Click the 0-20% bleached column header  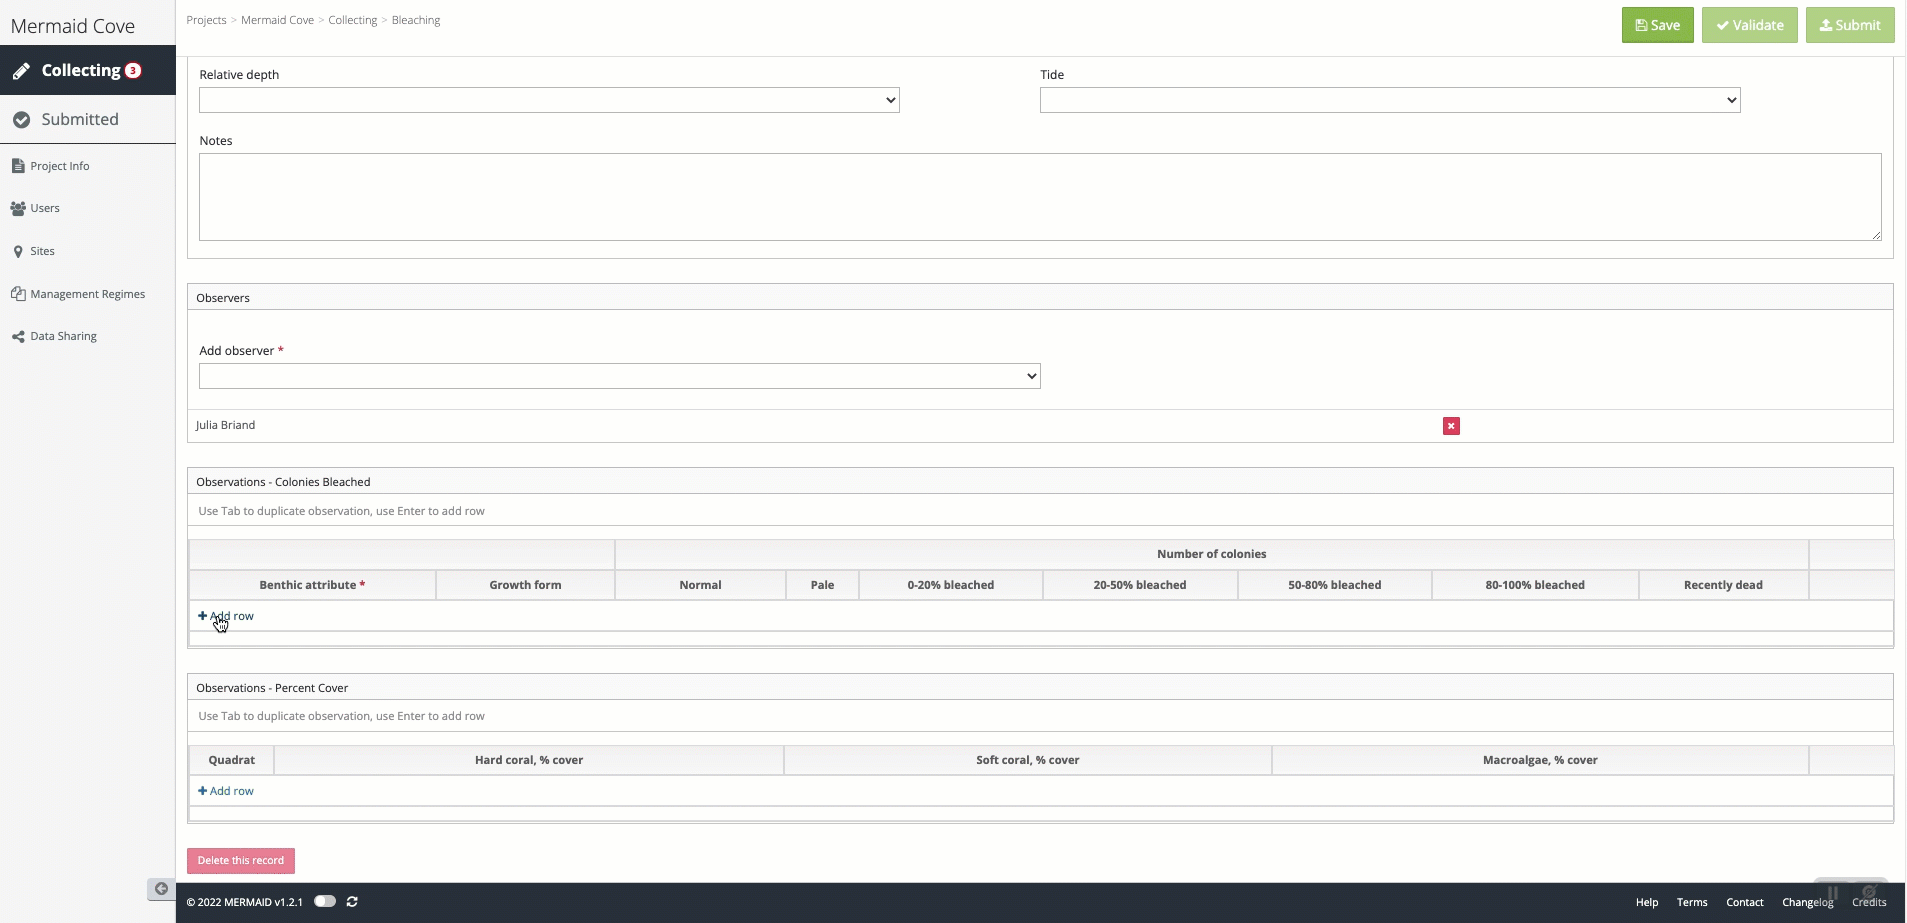click(x=951, y=585)
